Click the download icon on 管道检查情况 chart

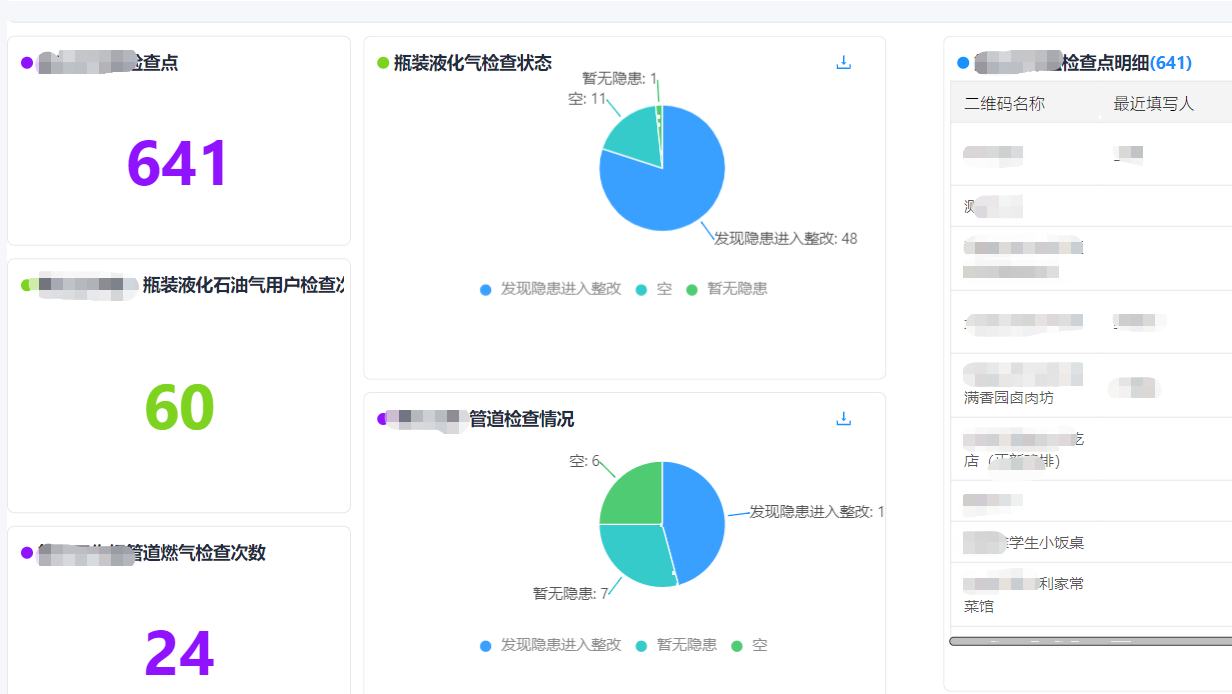[844, 419]
